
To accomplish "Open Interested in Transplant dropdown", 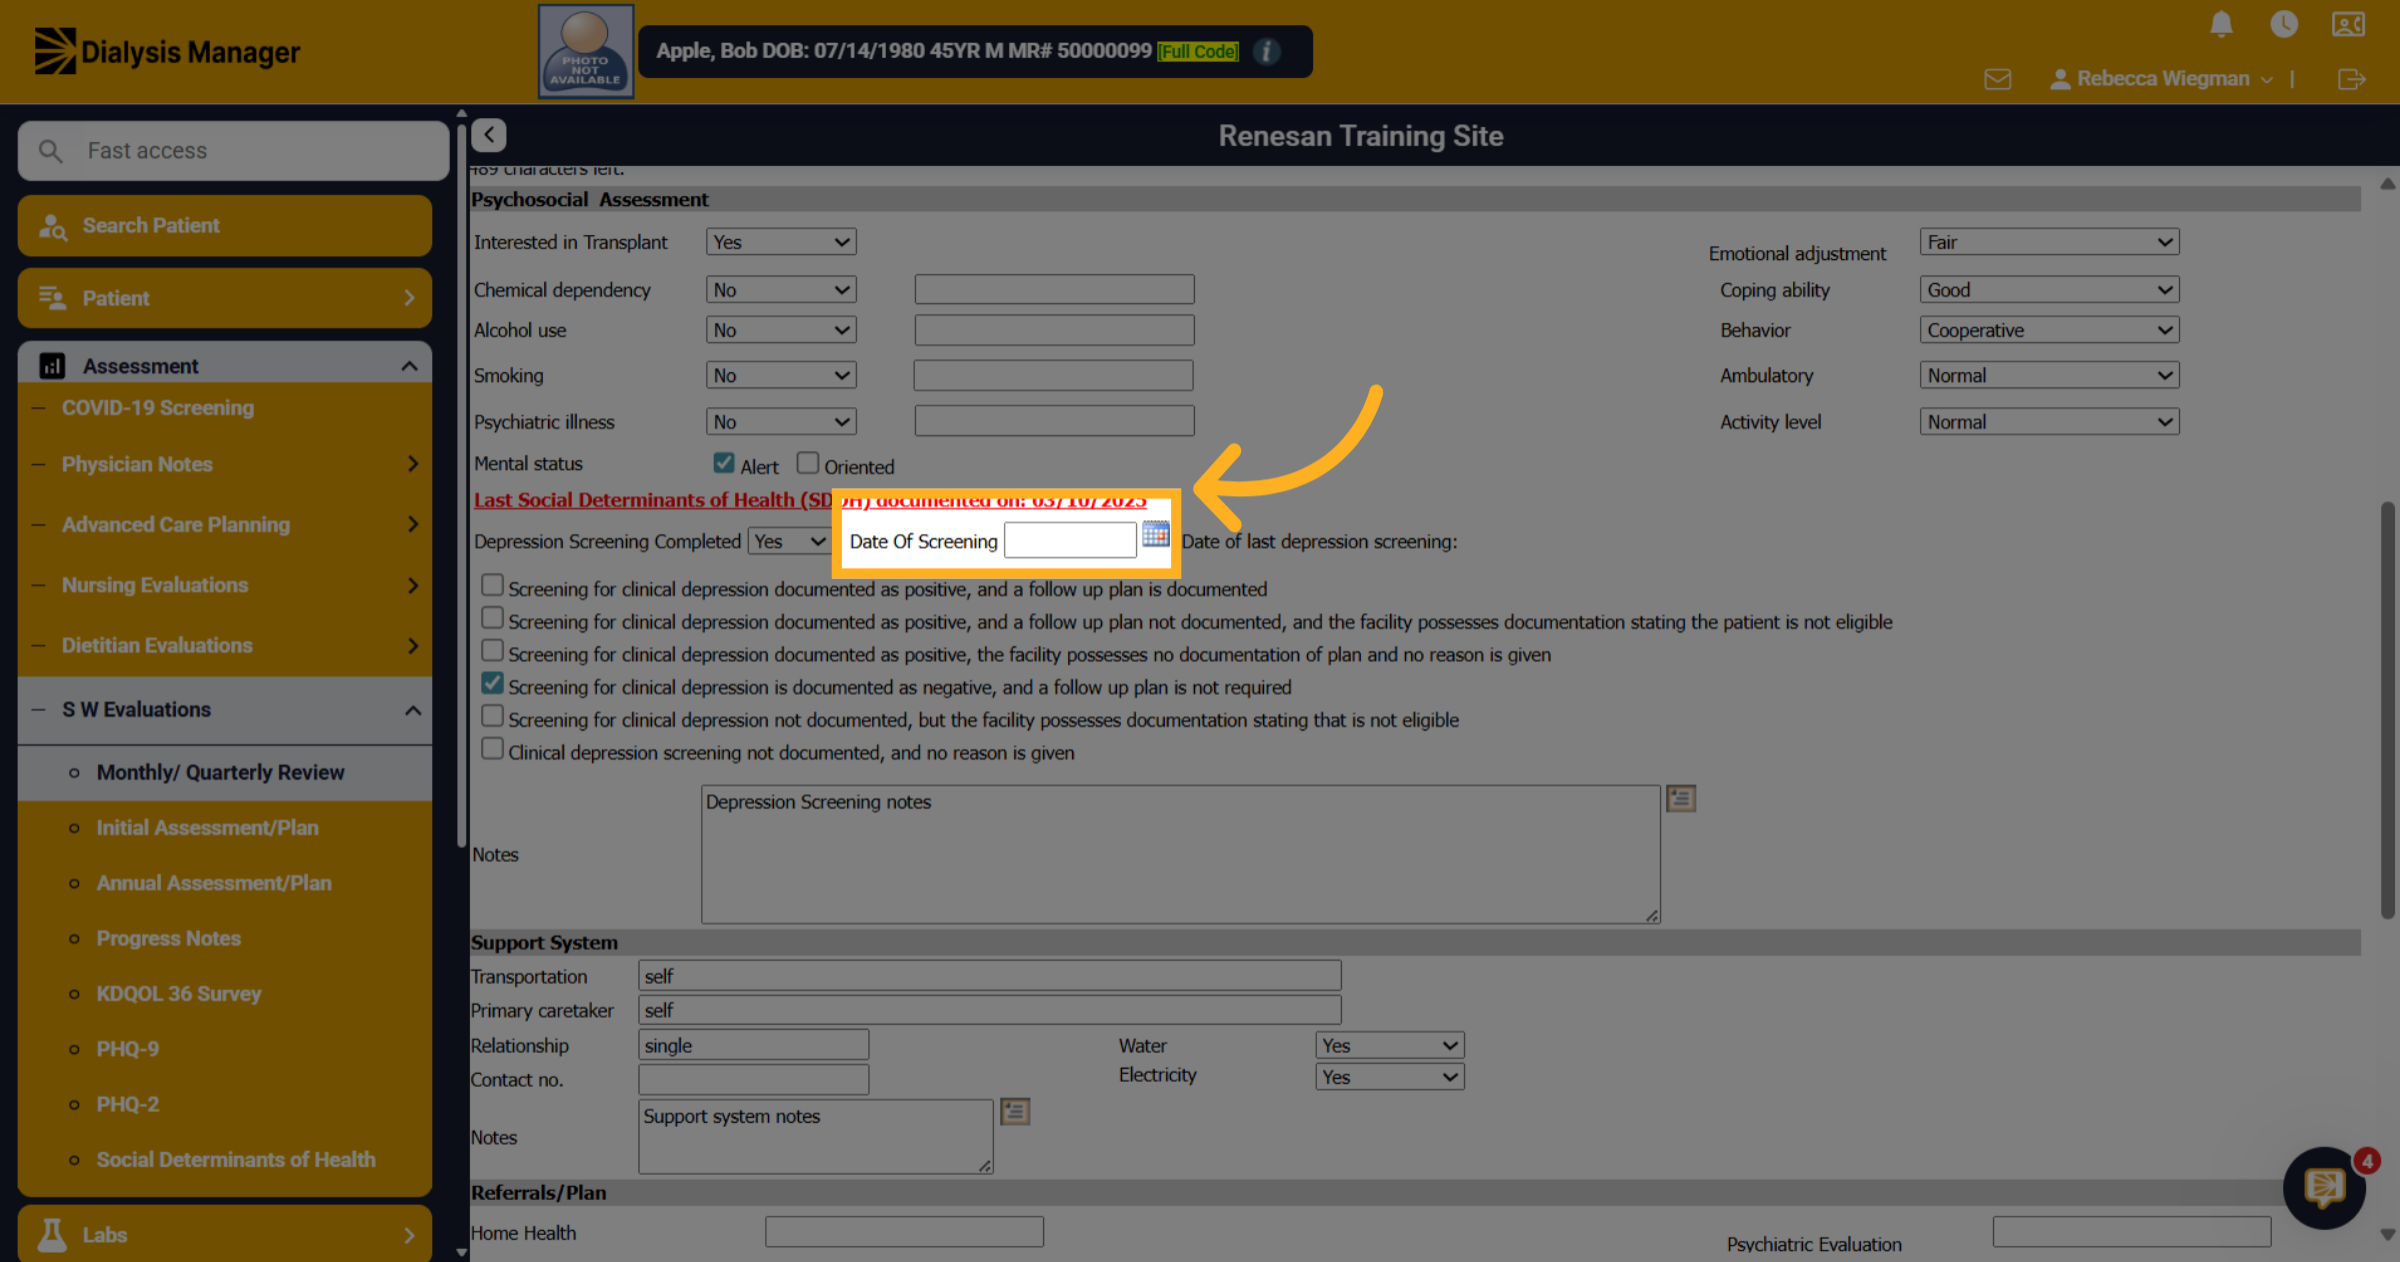I will pos(781,242).
